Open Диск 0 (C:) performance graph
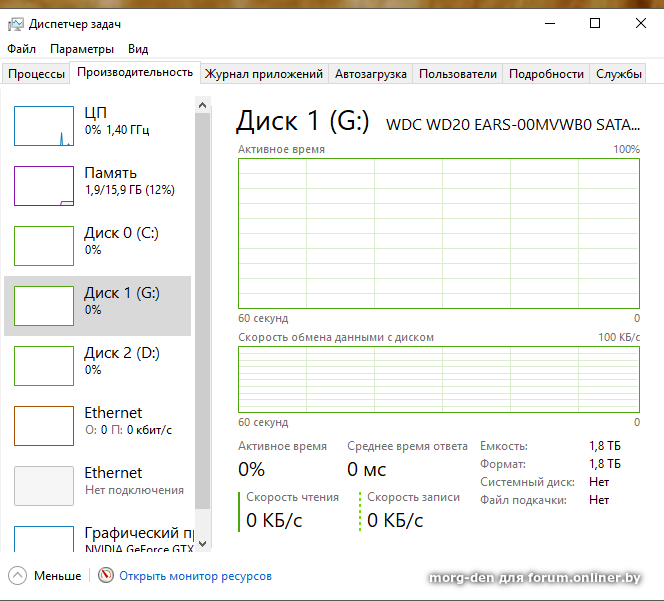 44,246
